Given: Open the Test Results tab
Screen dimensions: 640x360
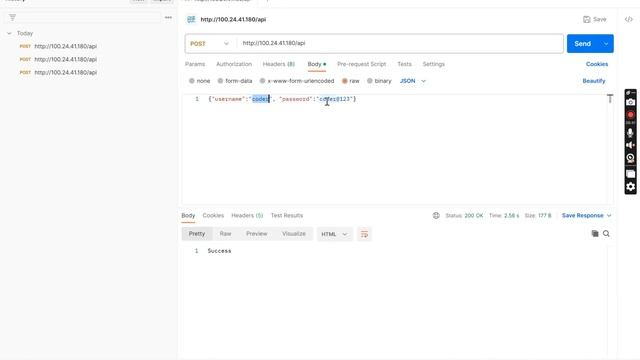Looking at the screenshot, I should click(x=287, y=216).
